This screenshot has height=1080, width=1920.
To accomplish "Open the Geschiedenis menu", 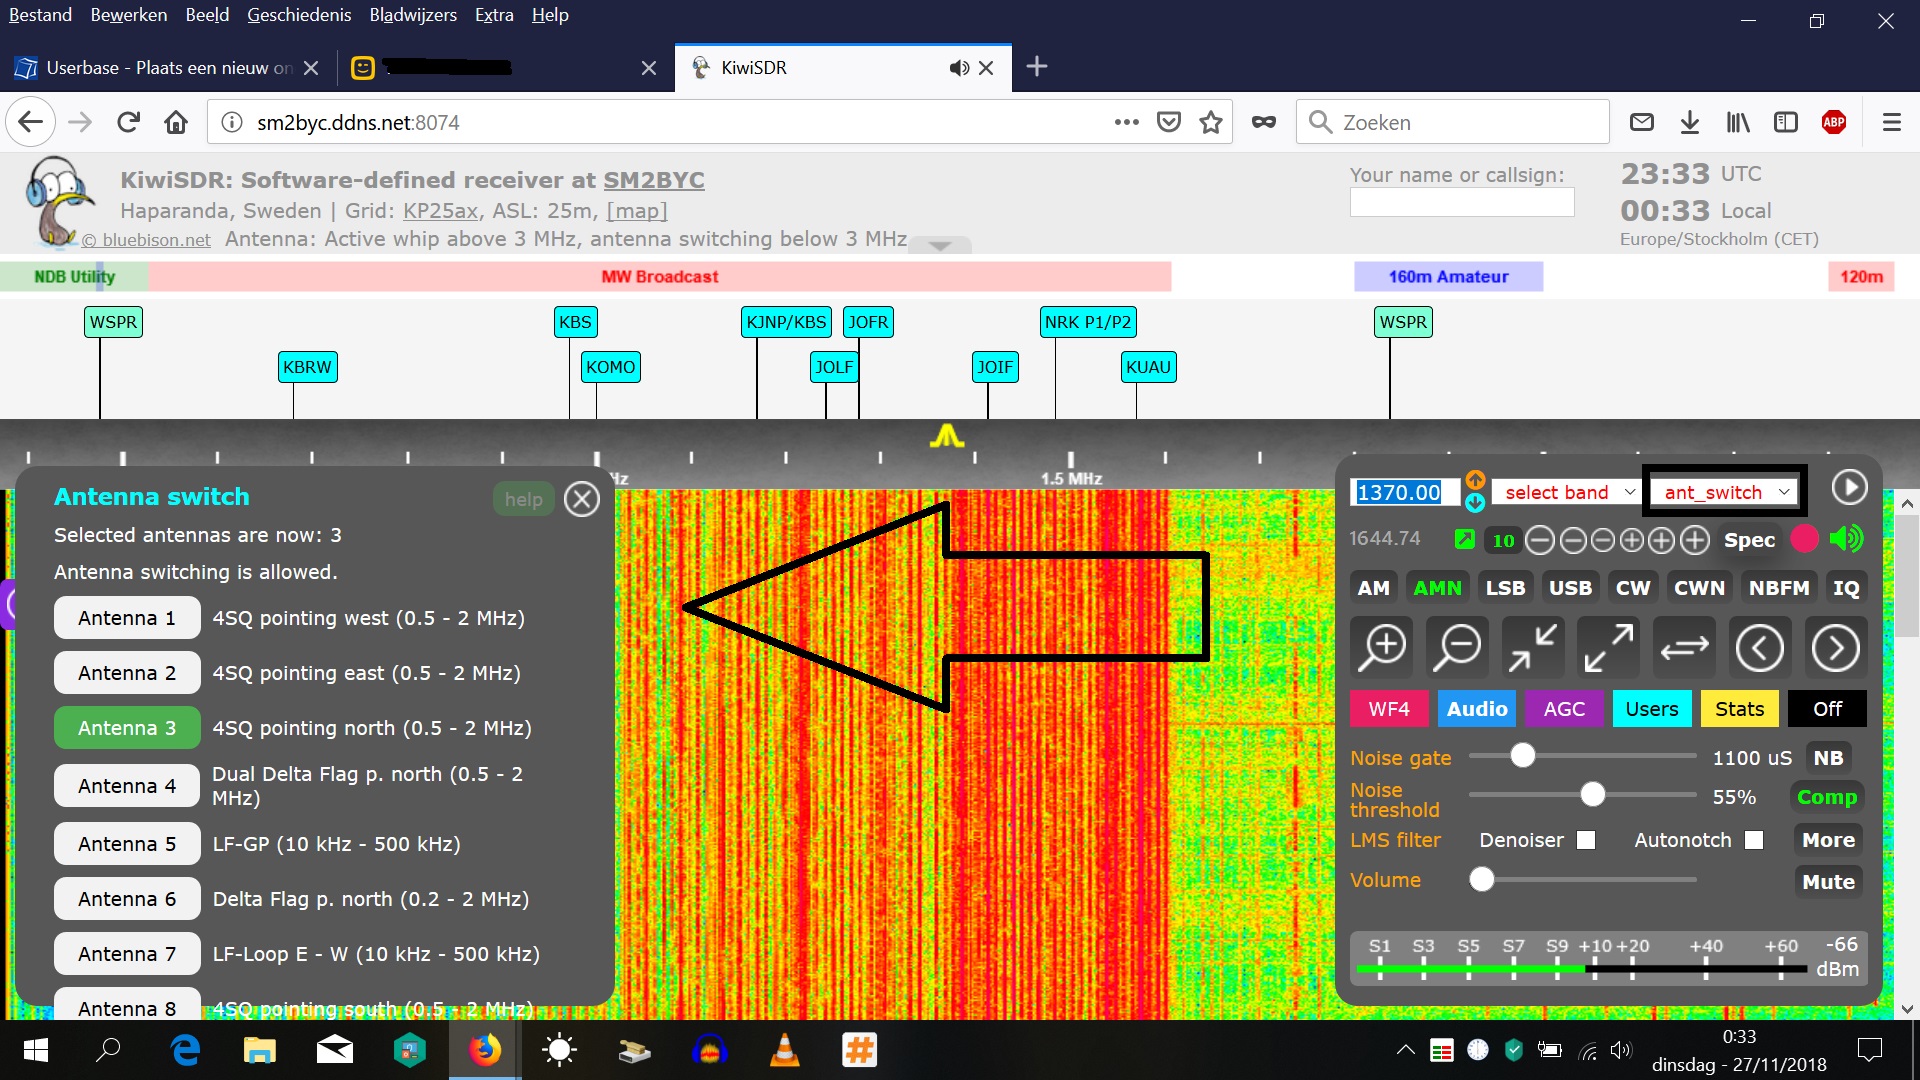I will point(299,15).
